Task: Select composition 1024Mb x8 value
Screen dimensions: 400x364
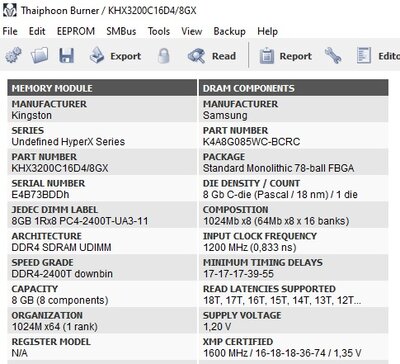Action: tap(276, 221)
